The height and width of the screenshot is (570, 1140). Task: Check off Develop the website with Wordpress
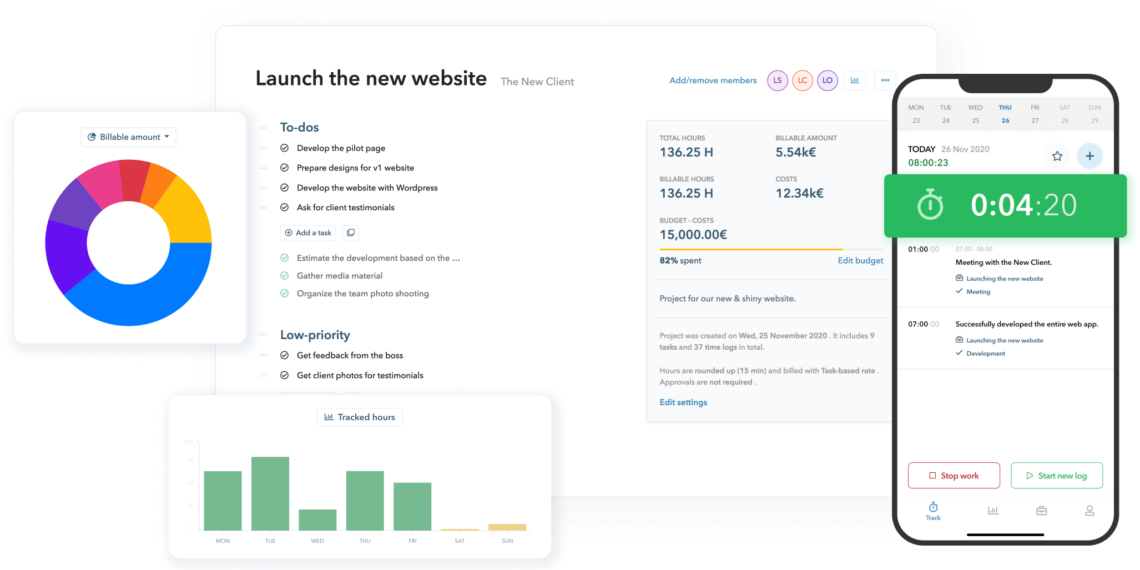point(284,188)
